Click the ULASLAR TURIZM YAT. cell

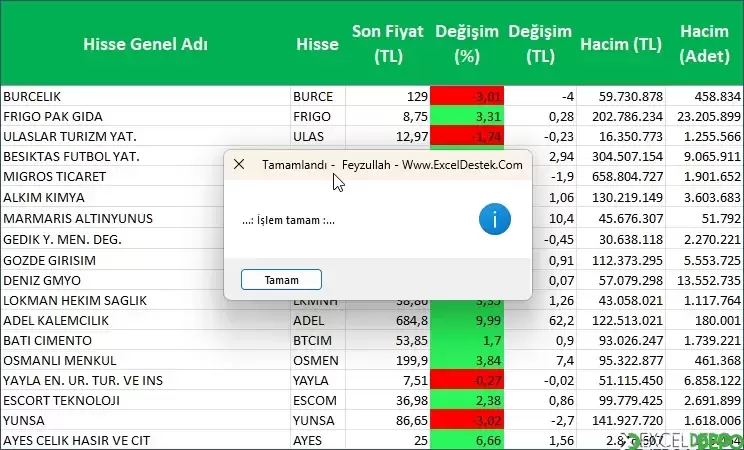145,136
